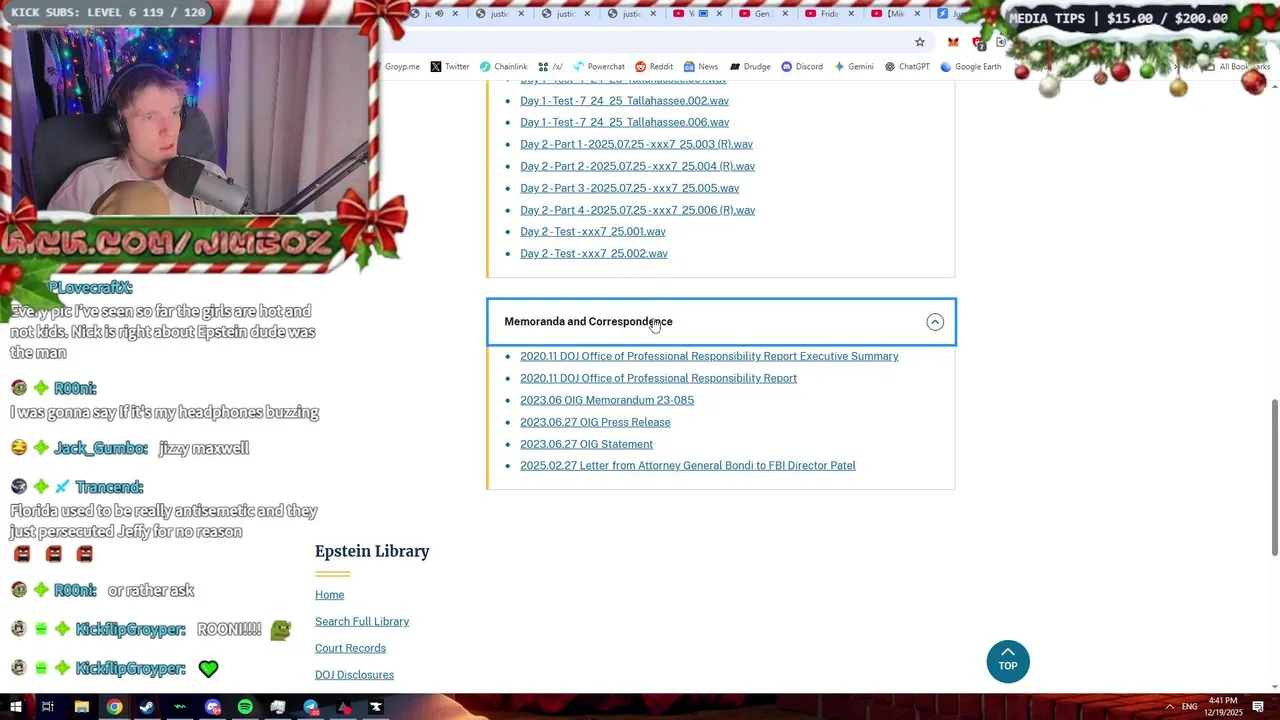The height and width of the screenshot is (720, 1280).
Task: Switch to Chrome in taskbar
Action: [x=115, y=707]
